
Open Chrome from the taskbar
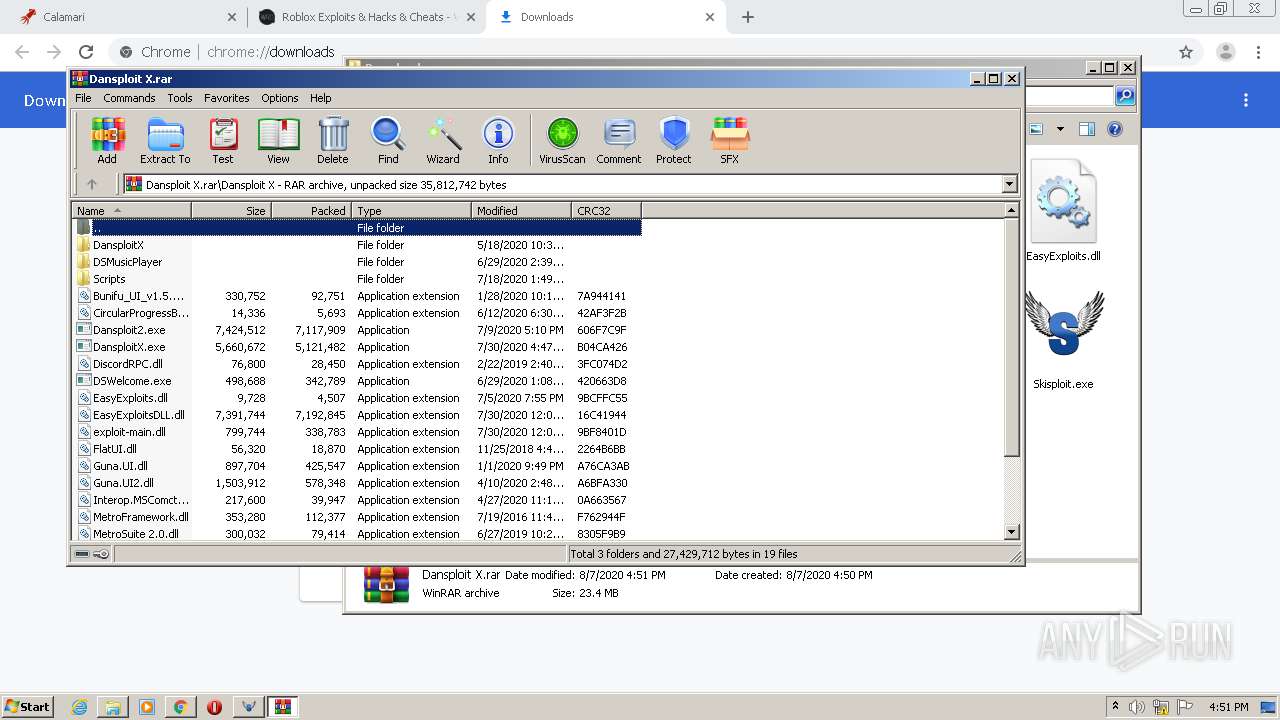tap(181, 707)
